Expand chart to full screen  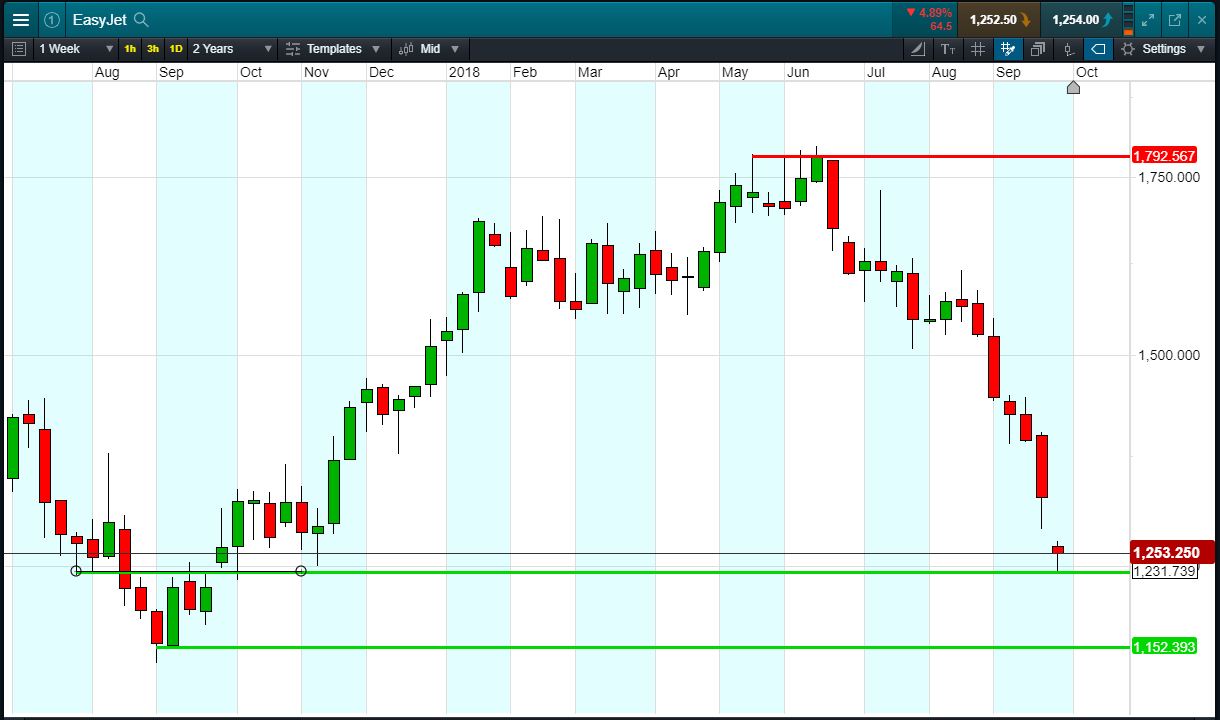click(1148, 19)
